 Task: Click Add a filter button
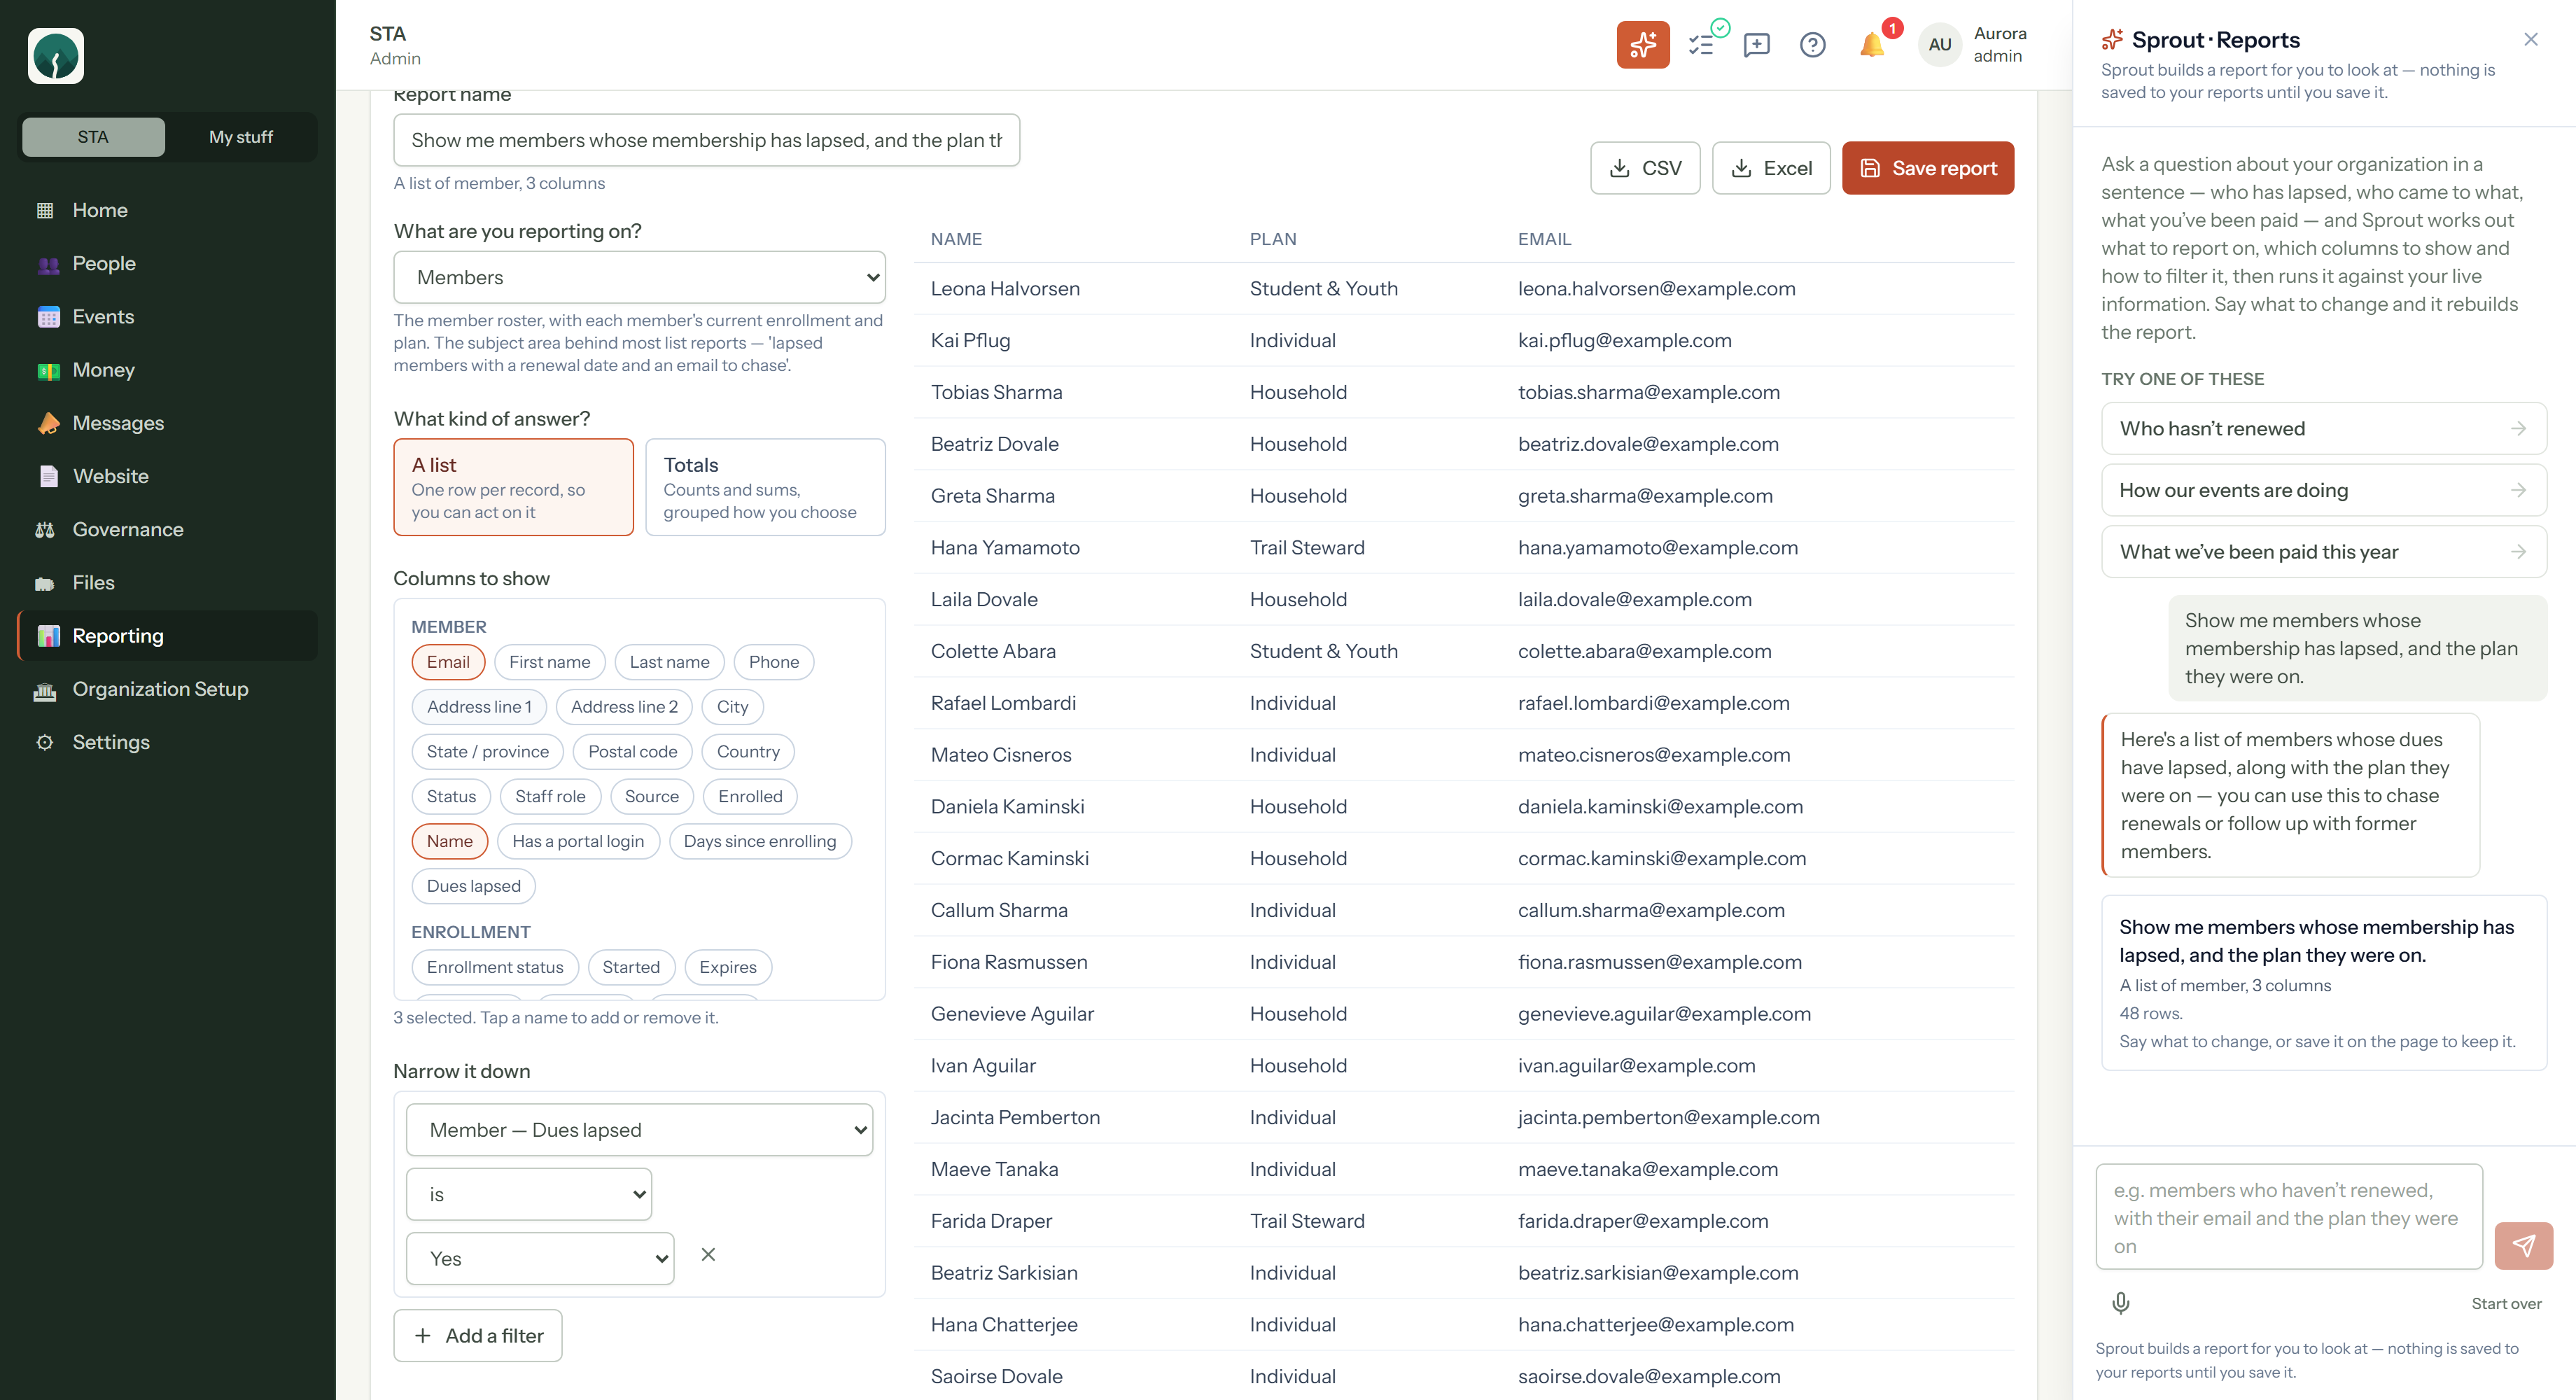(x=477, y=1335)
